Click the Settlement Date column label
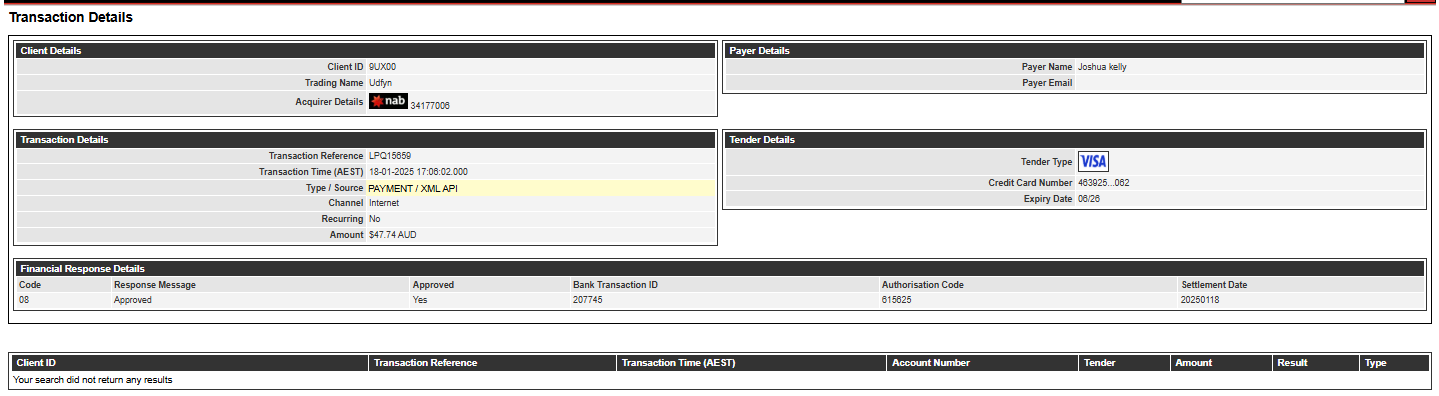Viewport: 1439px width, 396px height. pyautogui.click(x=1214, y=285)
